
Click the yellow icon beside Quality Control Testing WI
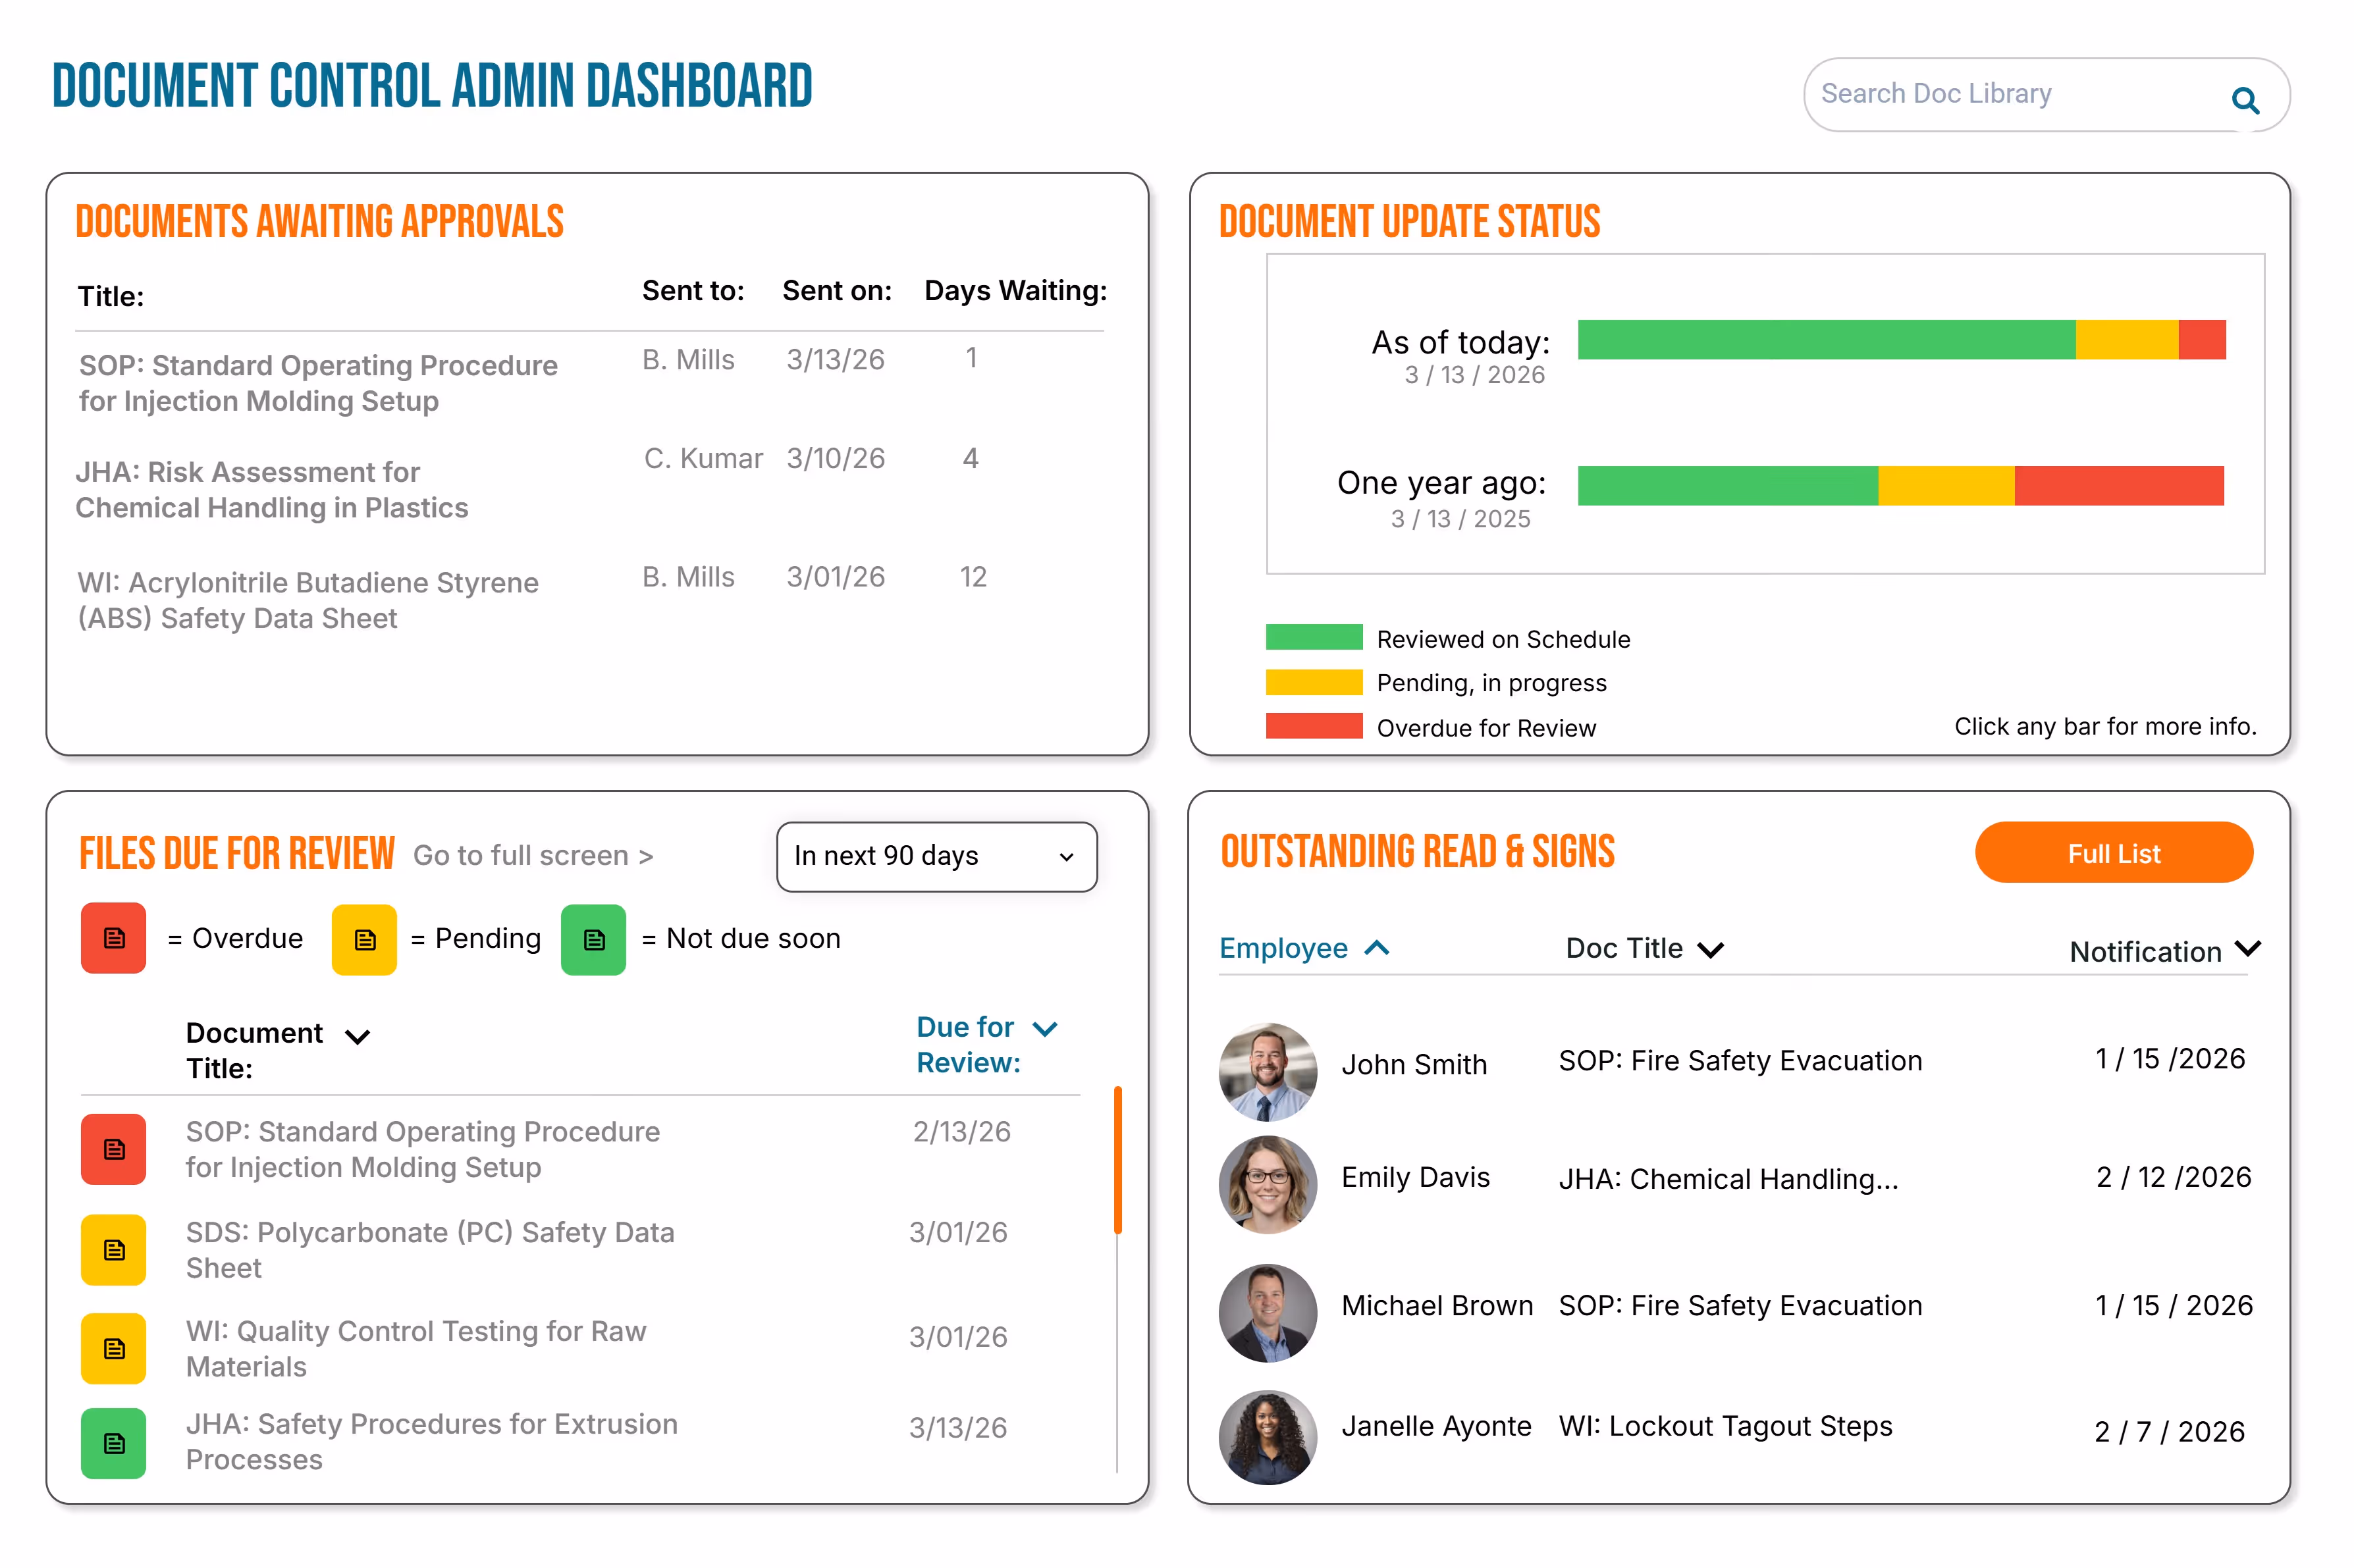click(113, 1348)
